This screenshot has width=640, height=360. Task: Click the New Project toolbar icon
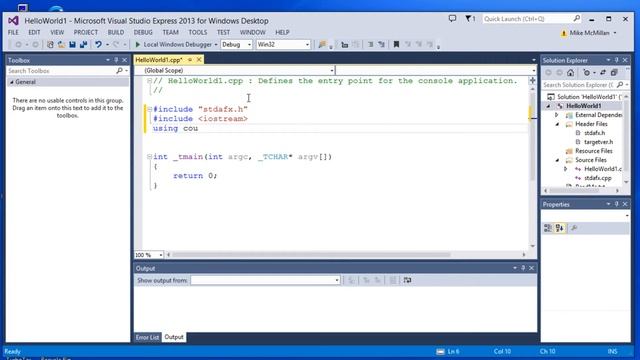50,44
